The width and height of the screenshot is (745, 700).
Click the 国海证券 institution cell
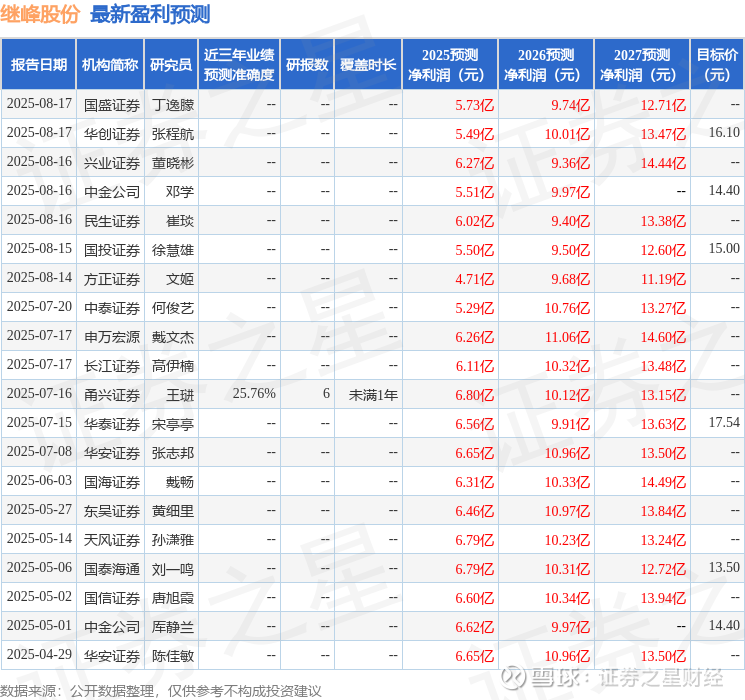(112, 482)
